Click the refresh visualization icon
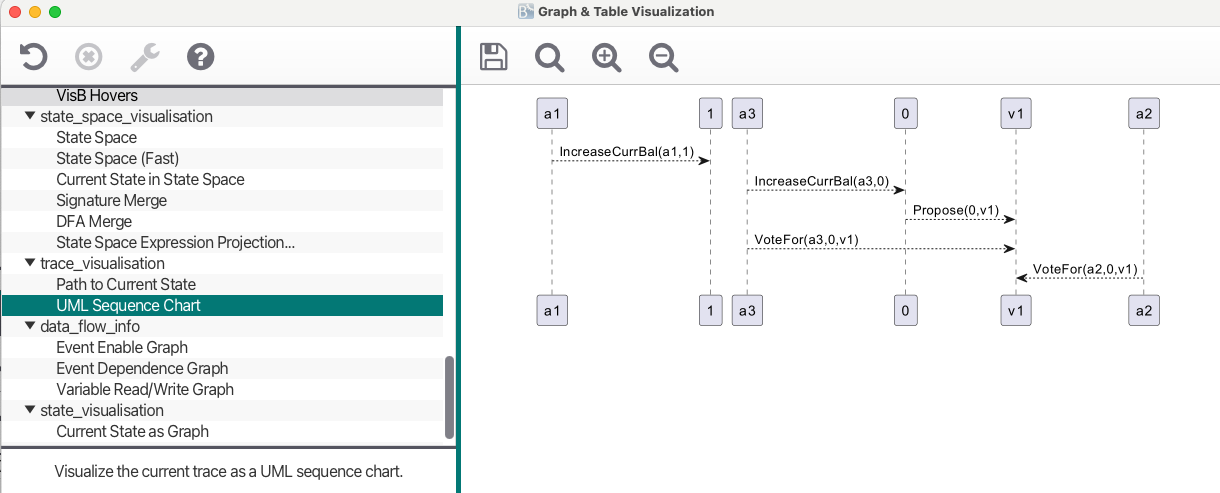1220x493 pixels. click(33, 57)
